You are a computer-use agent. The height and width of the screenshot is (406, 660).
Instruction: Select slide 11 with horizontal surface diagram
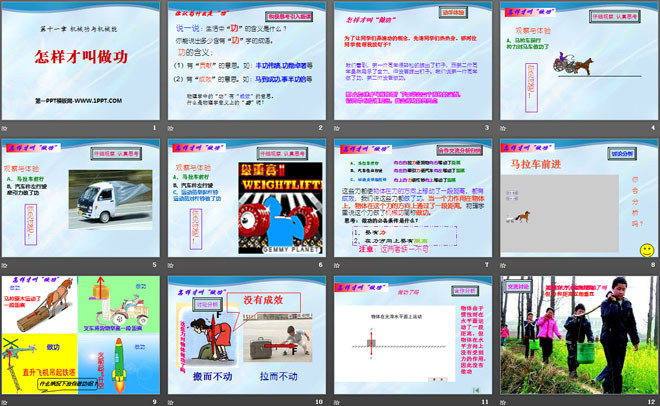coord(413,335)
